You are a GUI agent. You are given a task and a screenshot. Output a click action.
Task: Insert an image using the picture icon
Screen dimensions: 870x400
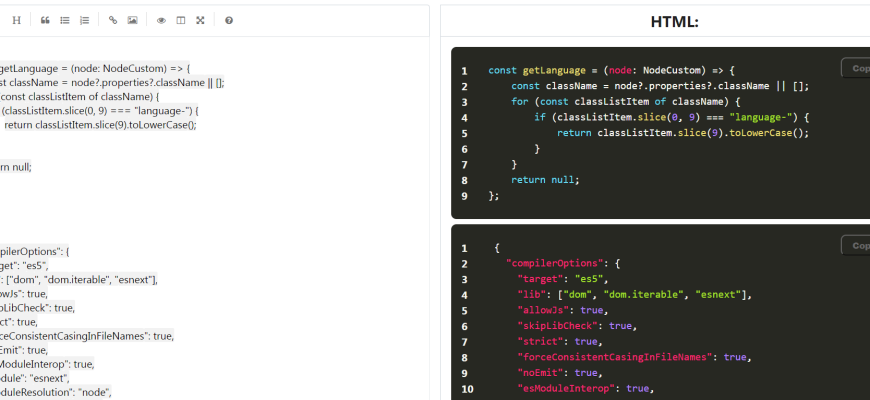[x=132, y=20]
